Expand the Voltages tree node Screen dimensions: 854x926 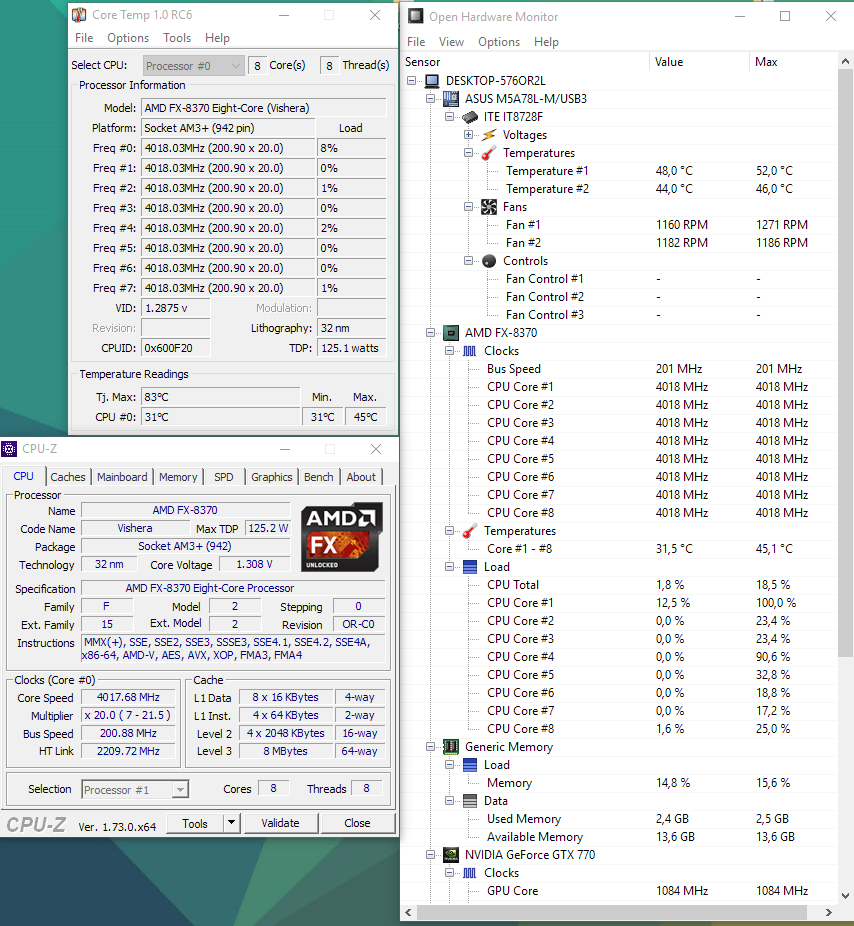[468, 135]
